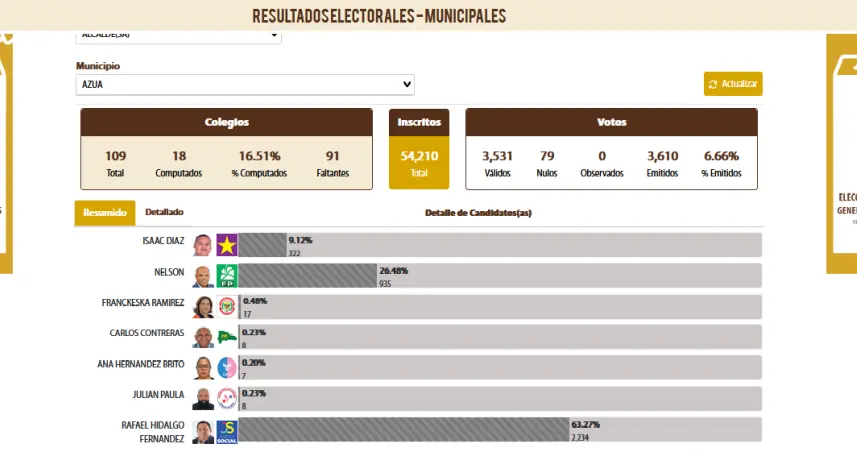Switch to the Resumido tab

(x=105, y=212)
